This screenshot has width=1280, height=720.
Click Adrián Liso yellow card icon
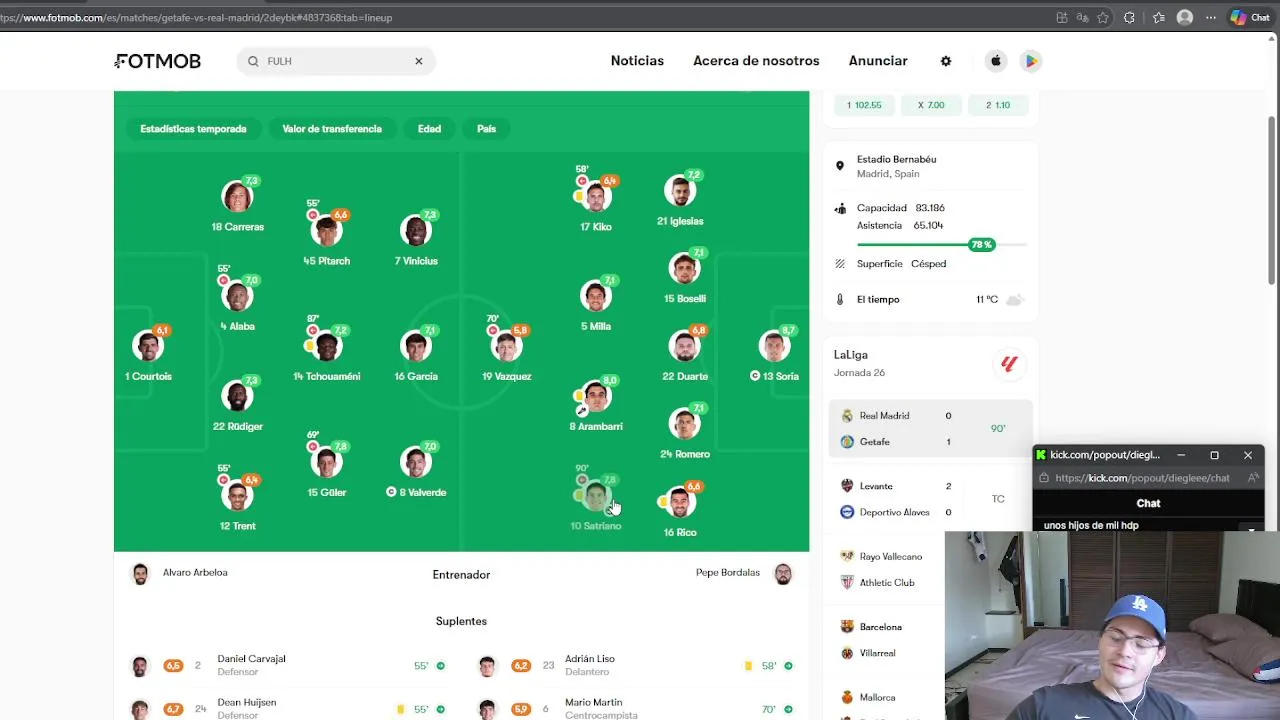tap(748, 666)
